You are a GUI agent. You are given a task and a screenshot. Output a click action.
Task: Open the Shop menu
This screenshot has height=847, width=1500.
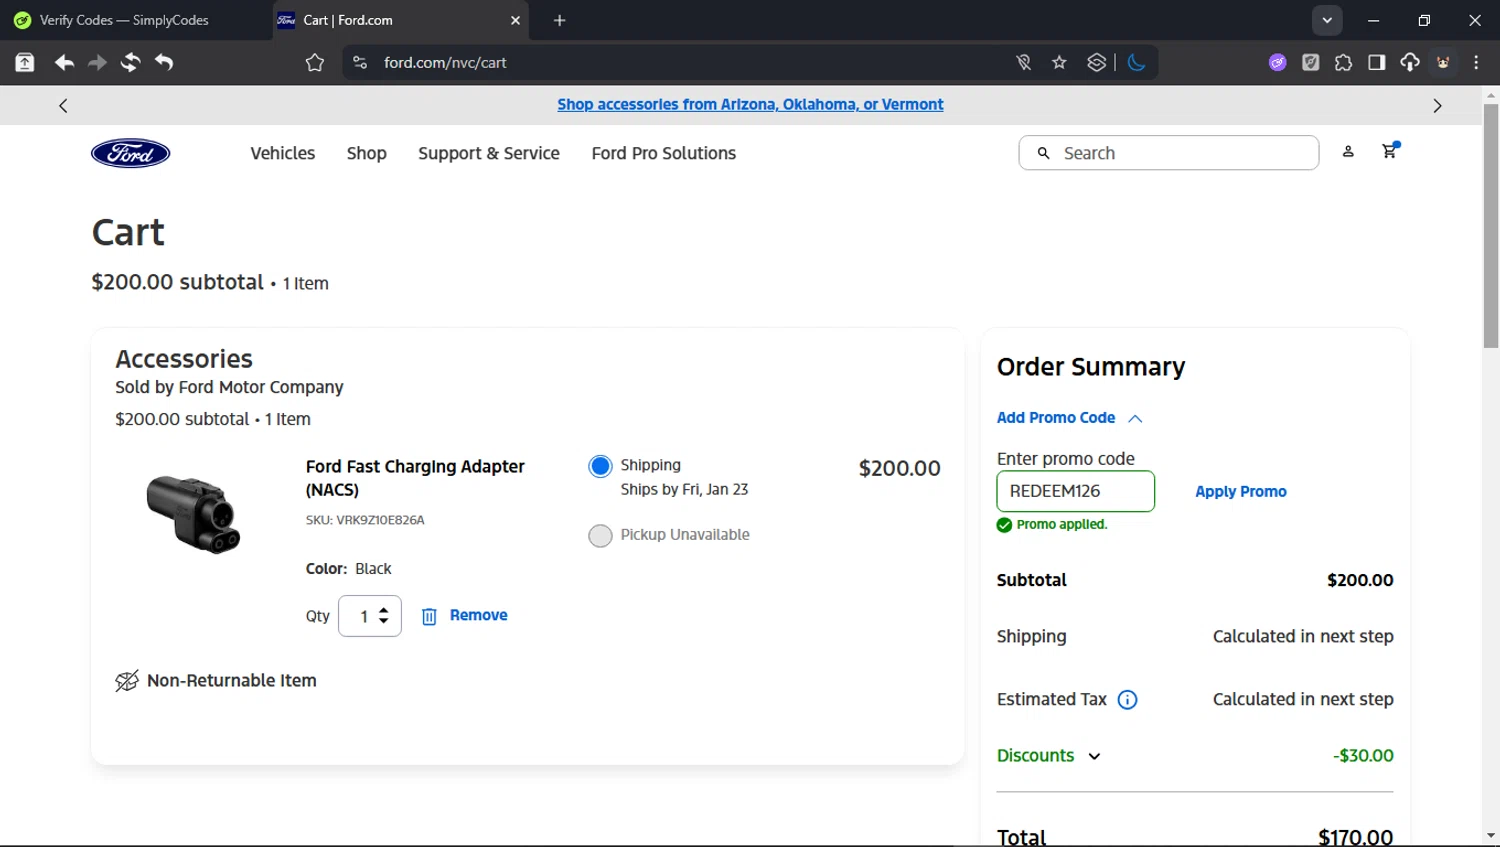(367, 153)
